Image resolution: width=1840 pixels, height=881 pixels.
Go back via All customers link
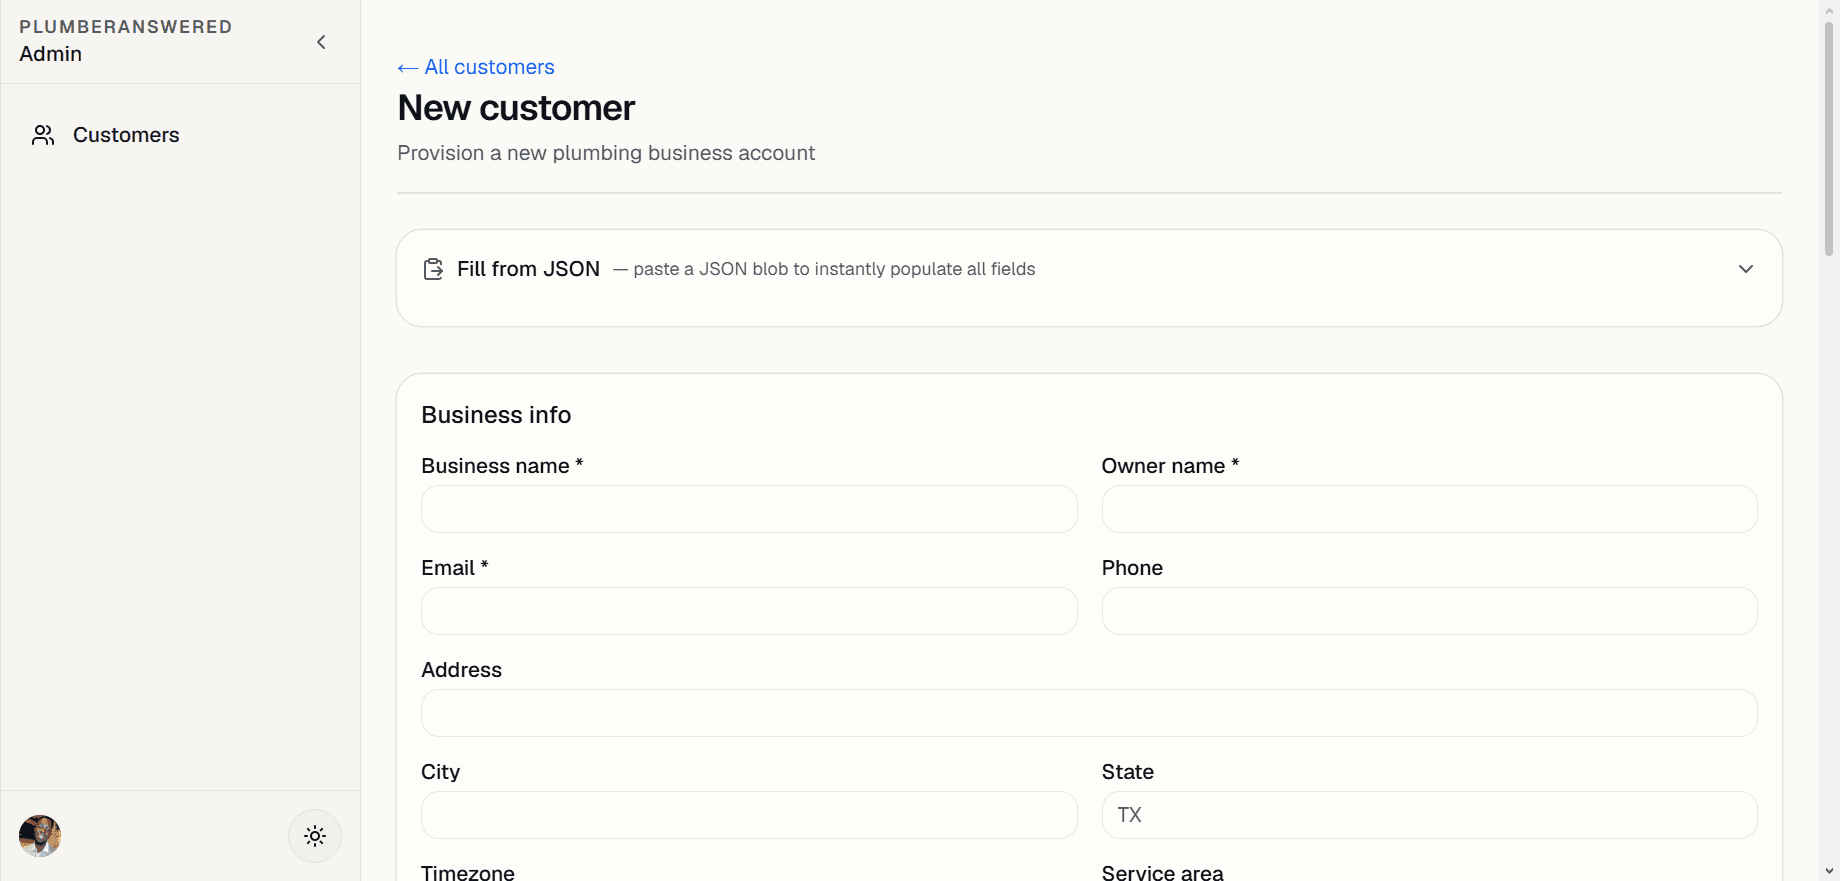(x=476, y=67)
